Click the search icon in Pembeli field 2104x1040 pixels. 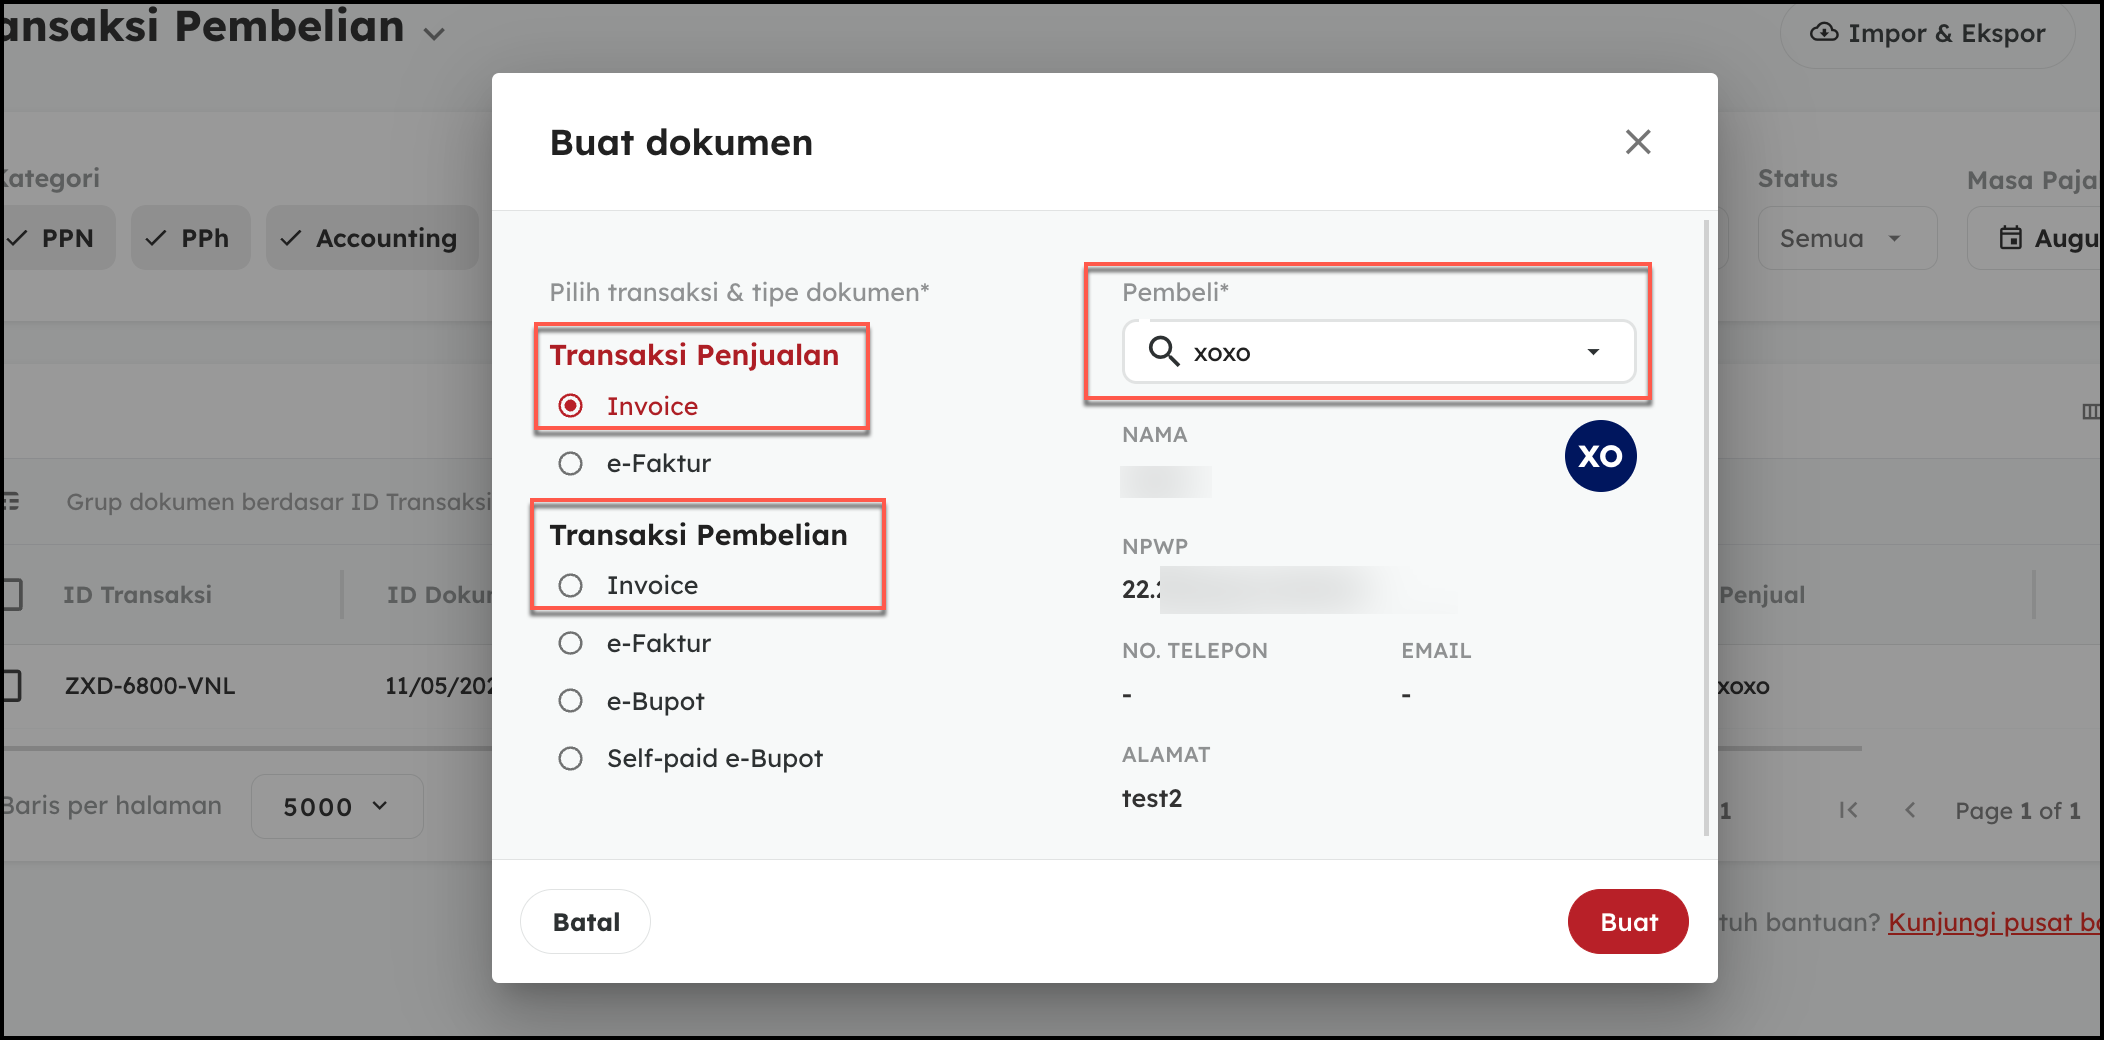pyautogui.click(x=1163, y=351)
